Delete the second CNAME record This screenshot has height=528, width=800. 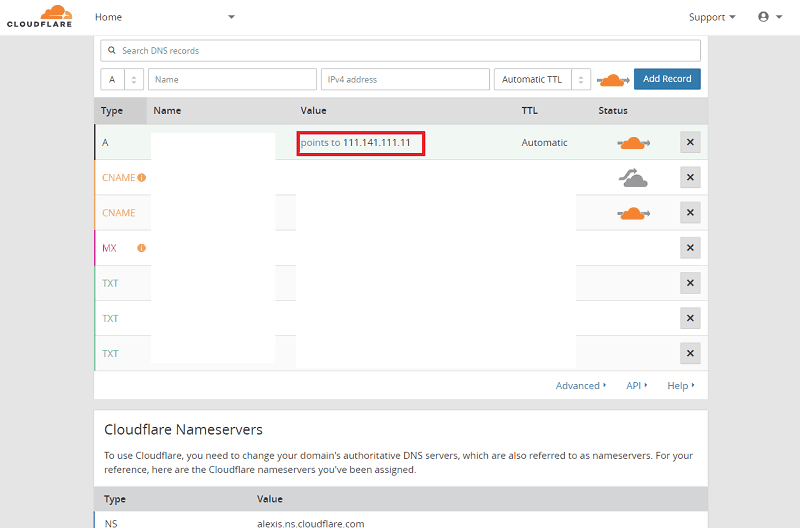coord(690,213)
